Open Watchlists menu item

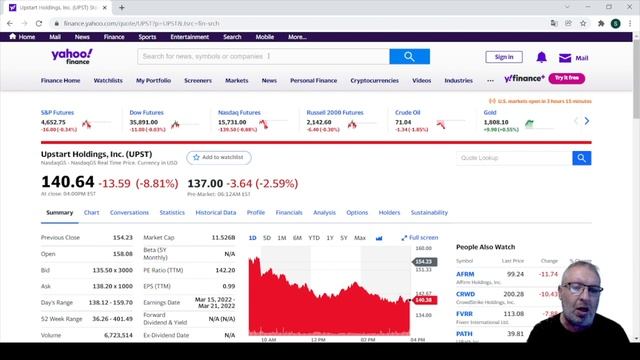pyautogui.click(x=108, y=80)
